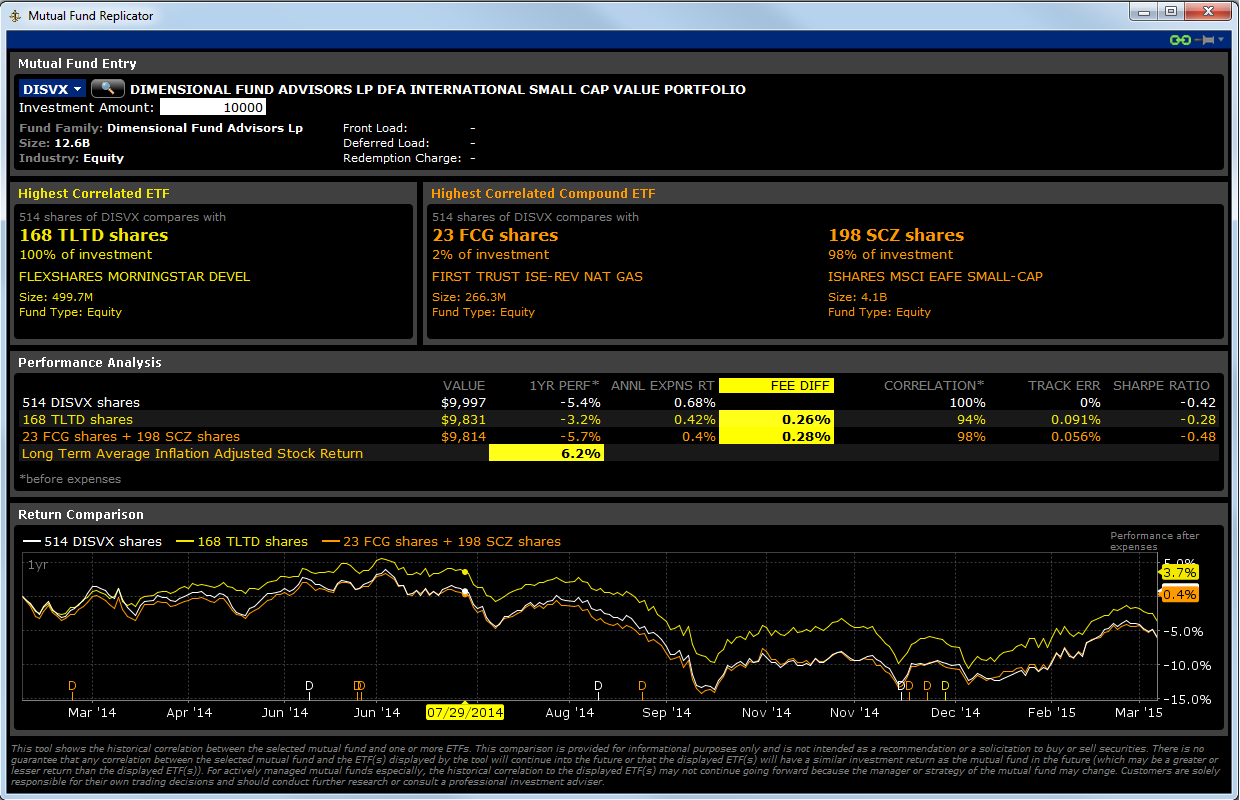The width and height of the screenshot is (1240, 800).
Task: Select the '168 TLTD shares' row in Performance Analysis
Action: coord(618,420)
